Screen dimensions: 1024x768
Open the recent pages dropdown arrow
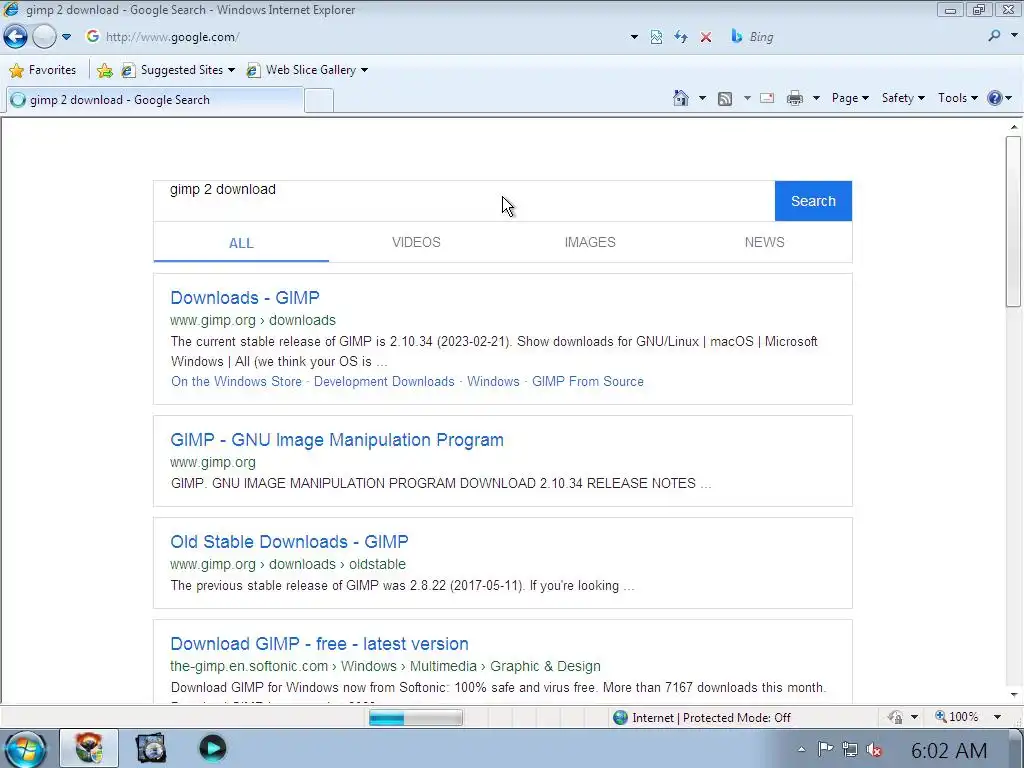pyautogui.click(x=66, y=37)
